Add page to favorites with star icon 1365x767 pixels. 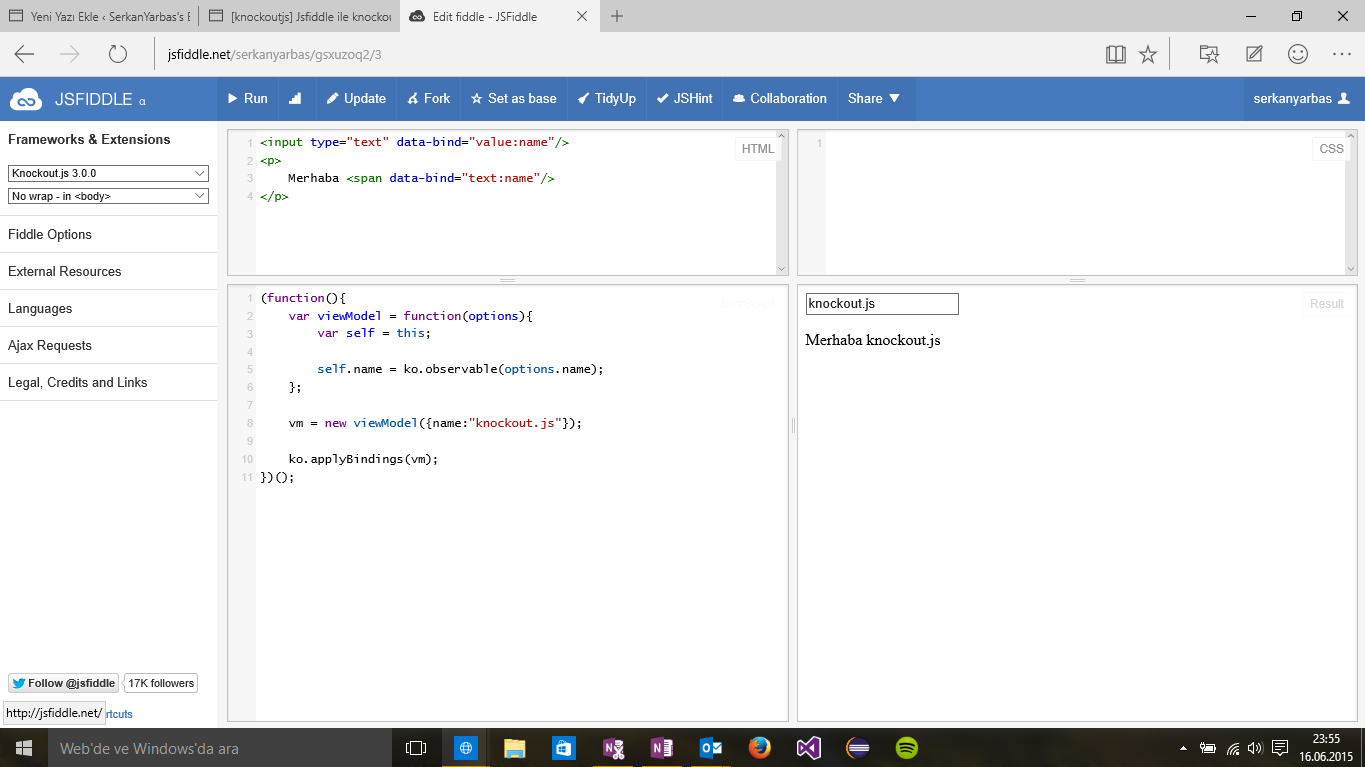(1148, 54)
